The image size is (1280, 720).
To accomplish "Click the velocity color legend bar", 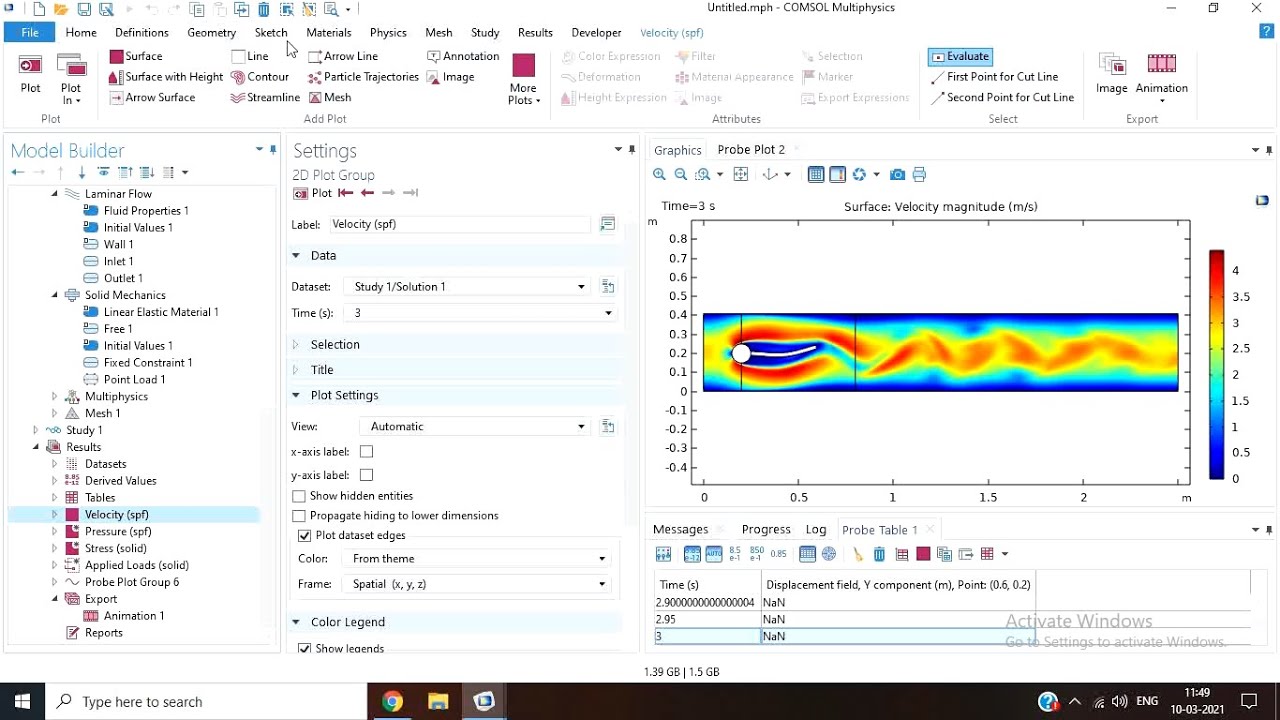I will pyautogui.click(x=1217, y=365).
